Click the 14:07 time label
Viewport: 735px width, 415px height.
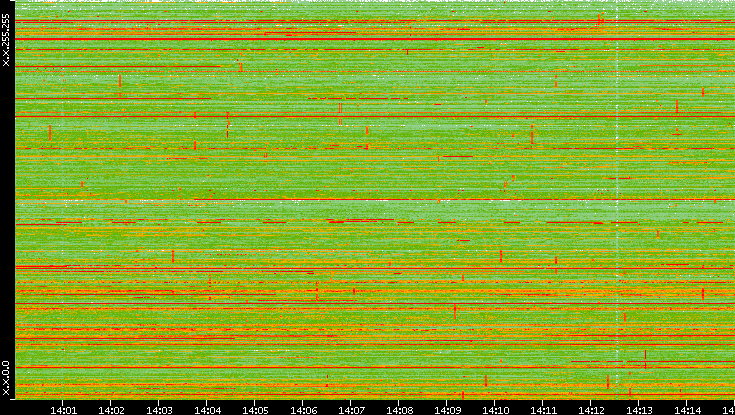pyautogui.click(x=351, y=410)
